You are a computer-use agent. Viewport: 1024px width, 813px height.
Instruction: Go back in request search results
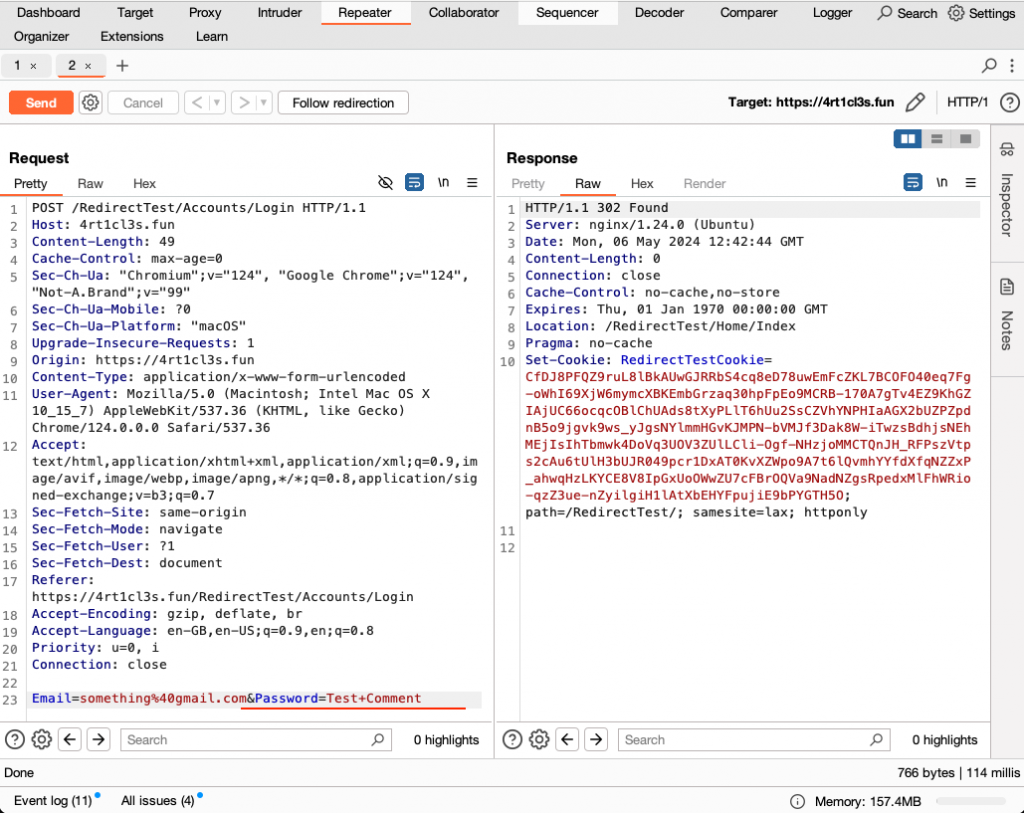click(x=70, y=740)
